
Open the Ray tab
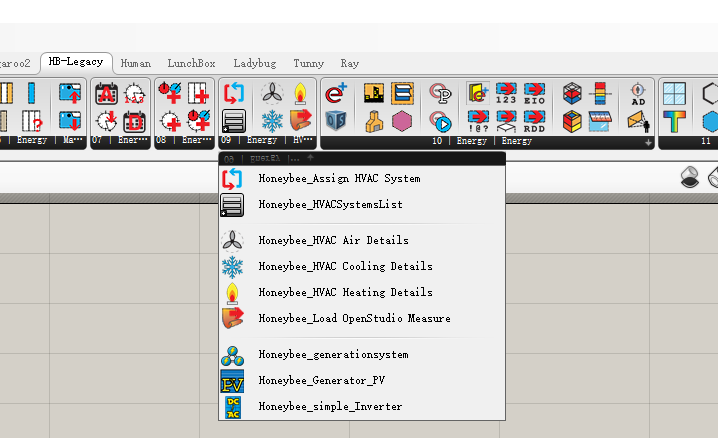pos(349,63)
